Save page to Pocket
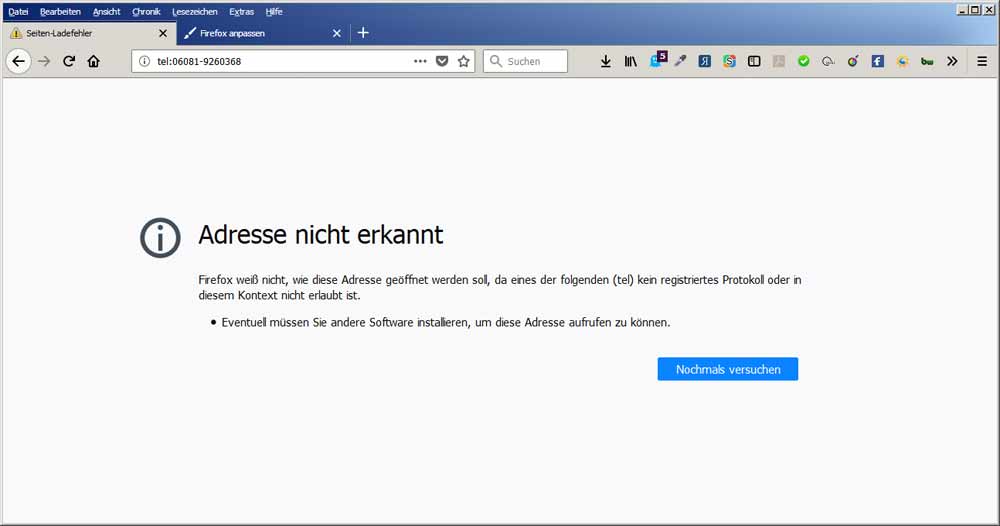 (442, 61)
